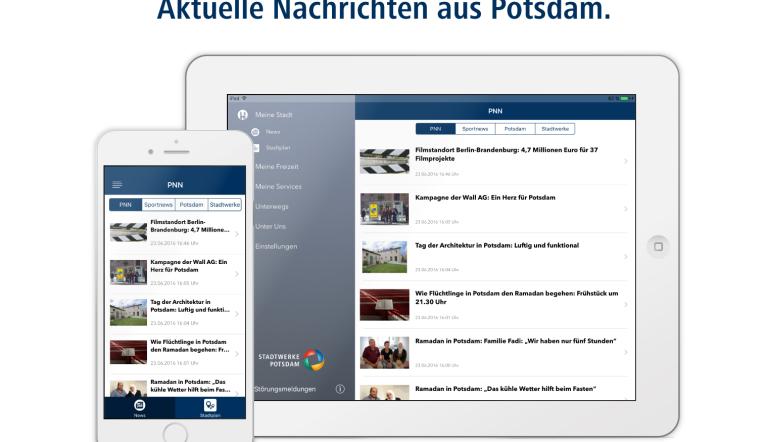Open architecture house thumbnail on iPad

pyautogui.click(x=384, y=257)
